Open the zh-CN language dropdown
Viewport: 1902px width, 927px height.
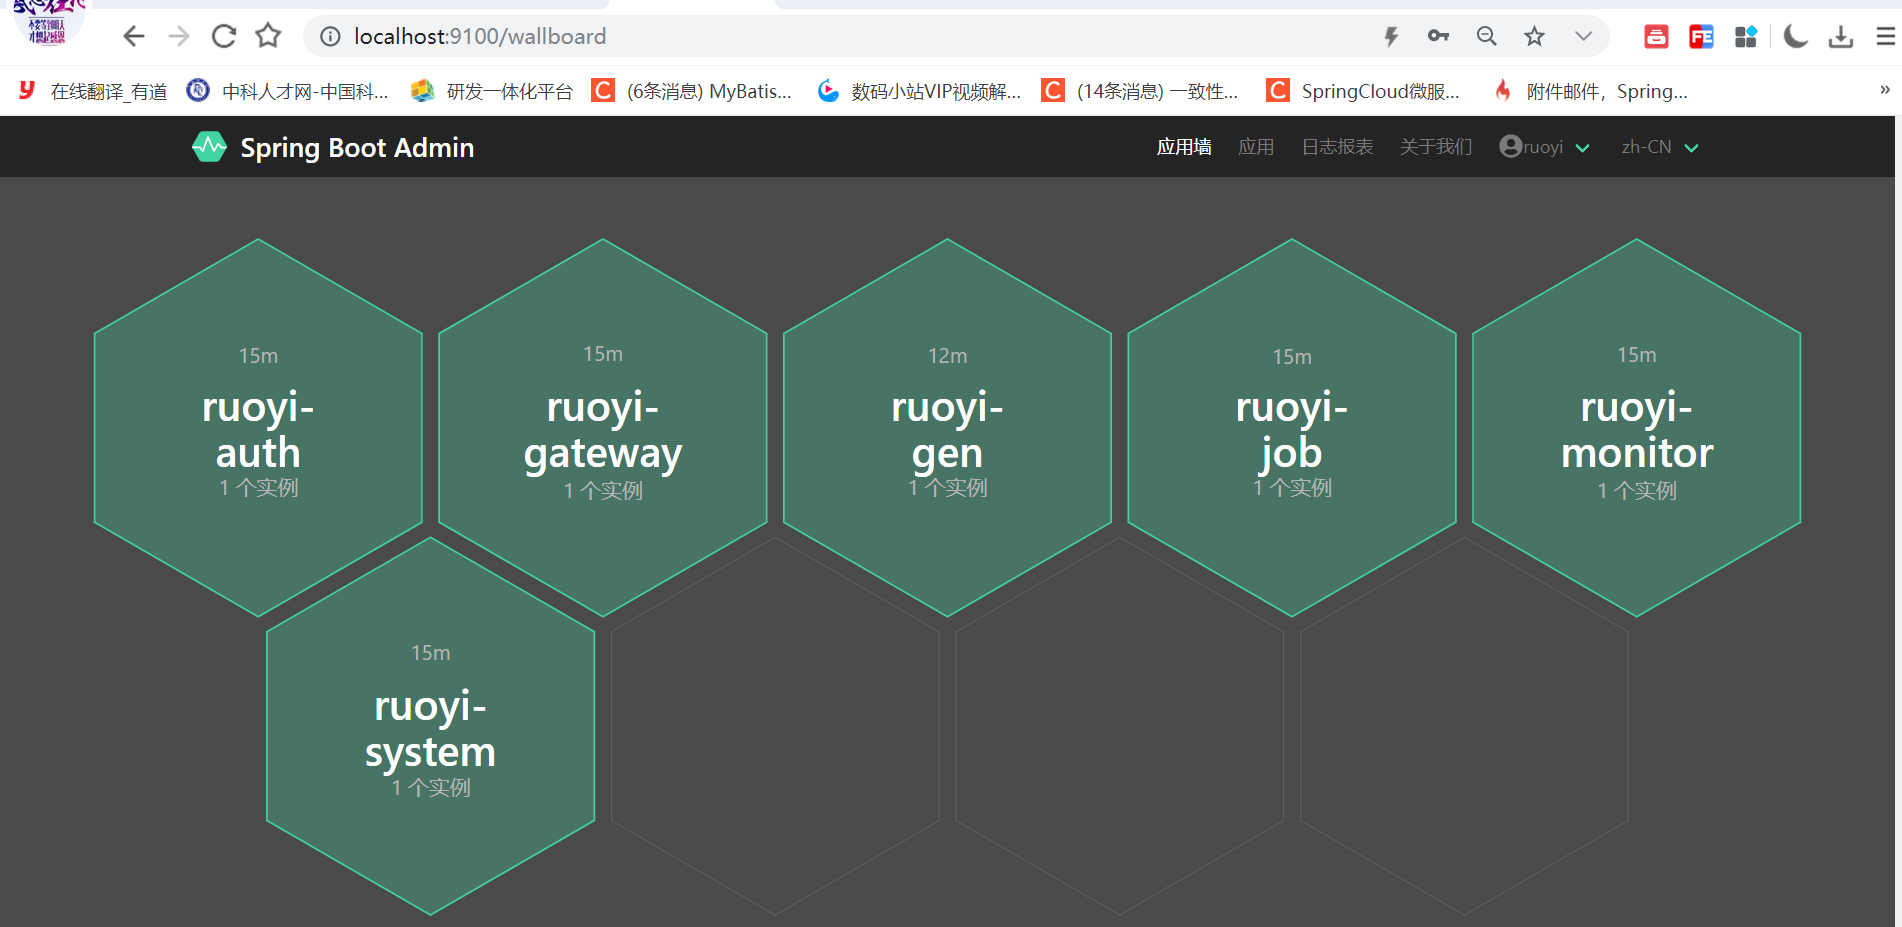point(1660,147)
